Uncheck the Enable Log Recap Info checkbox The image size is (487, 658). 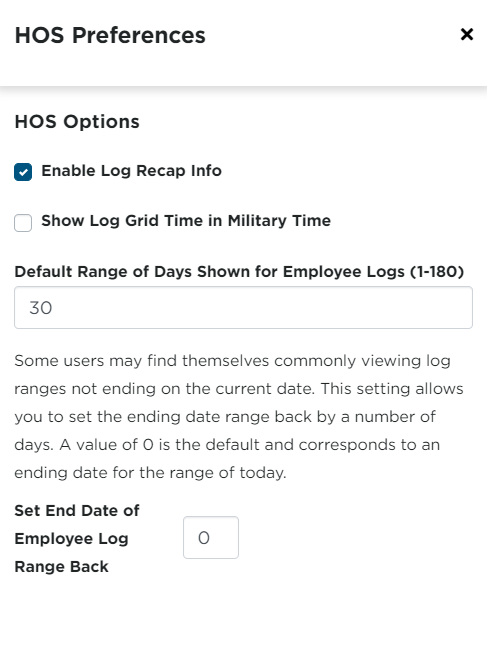point(23,172)
